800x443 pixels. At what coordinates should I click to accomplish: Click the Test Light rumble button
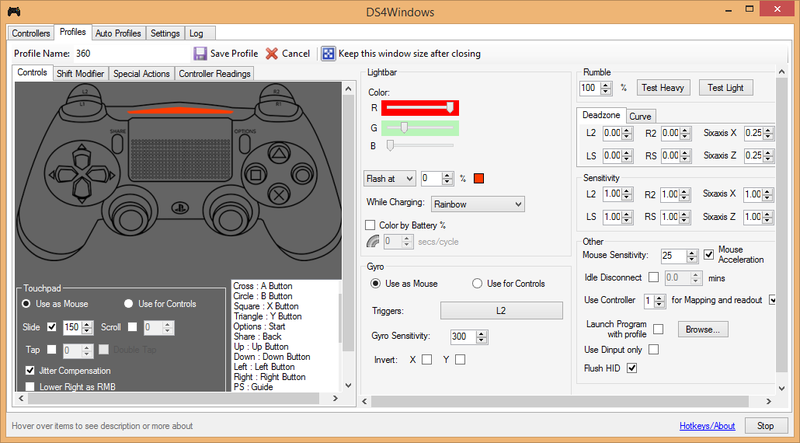726,88
